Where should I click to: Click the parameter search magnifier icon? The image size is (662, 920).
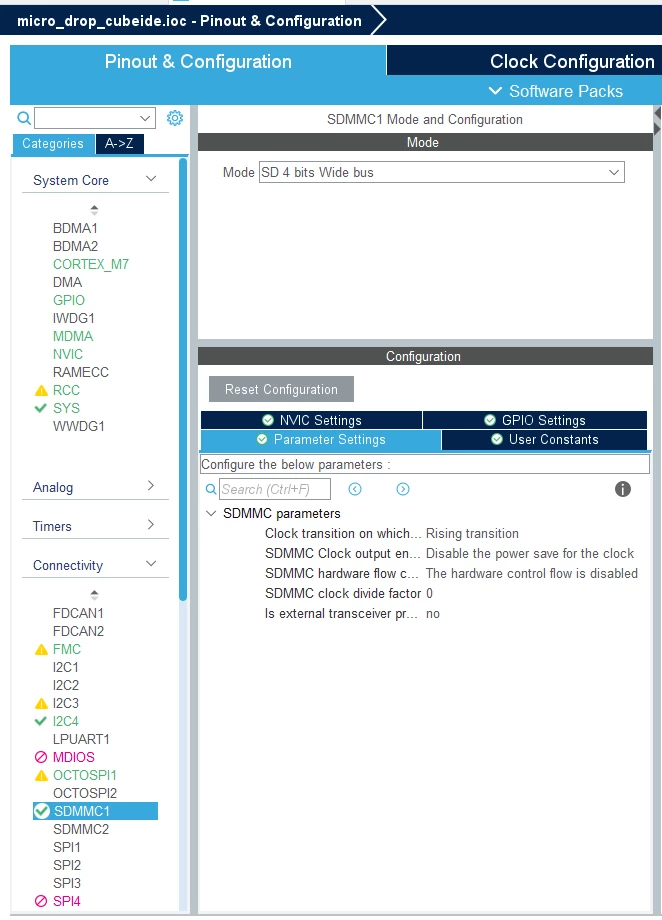(211, 489)
